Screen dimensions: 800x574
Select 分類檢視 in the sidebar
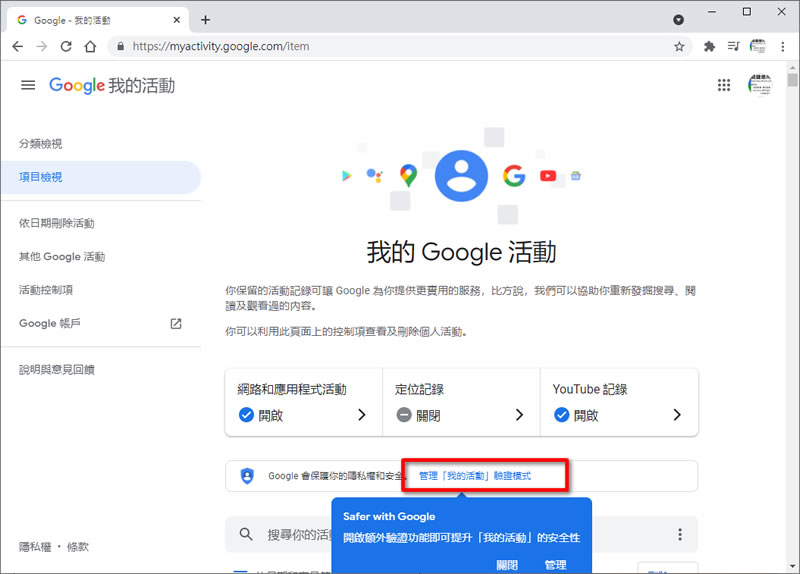tap(40, 144)
